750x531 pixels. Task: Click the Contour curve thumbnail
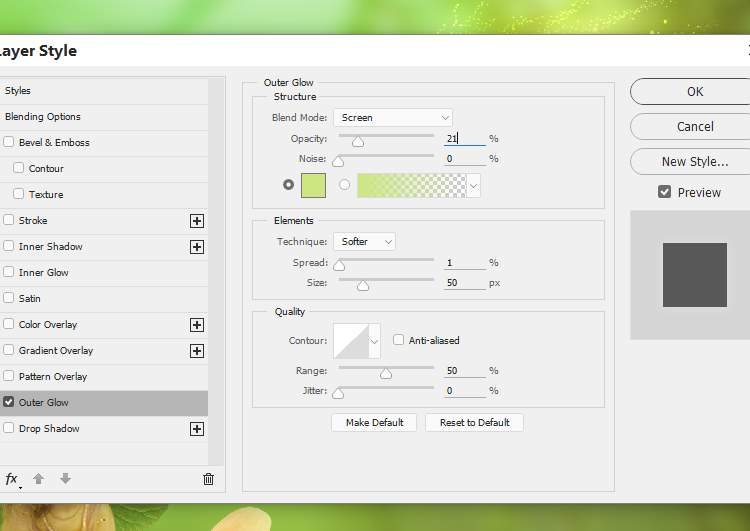[351, 341]
